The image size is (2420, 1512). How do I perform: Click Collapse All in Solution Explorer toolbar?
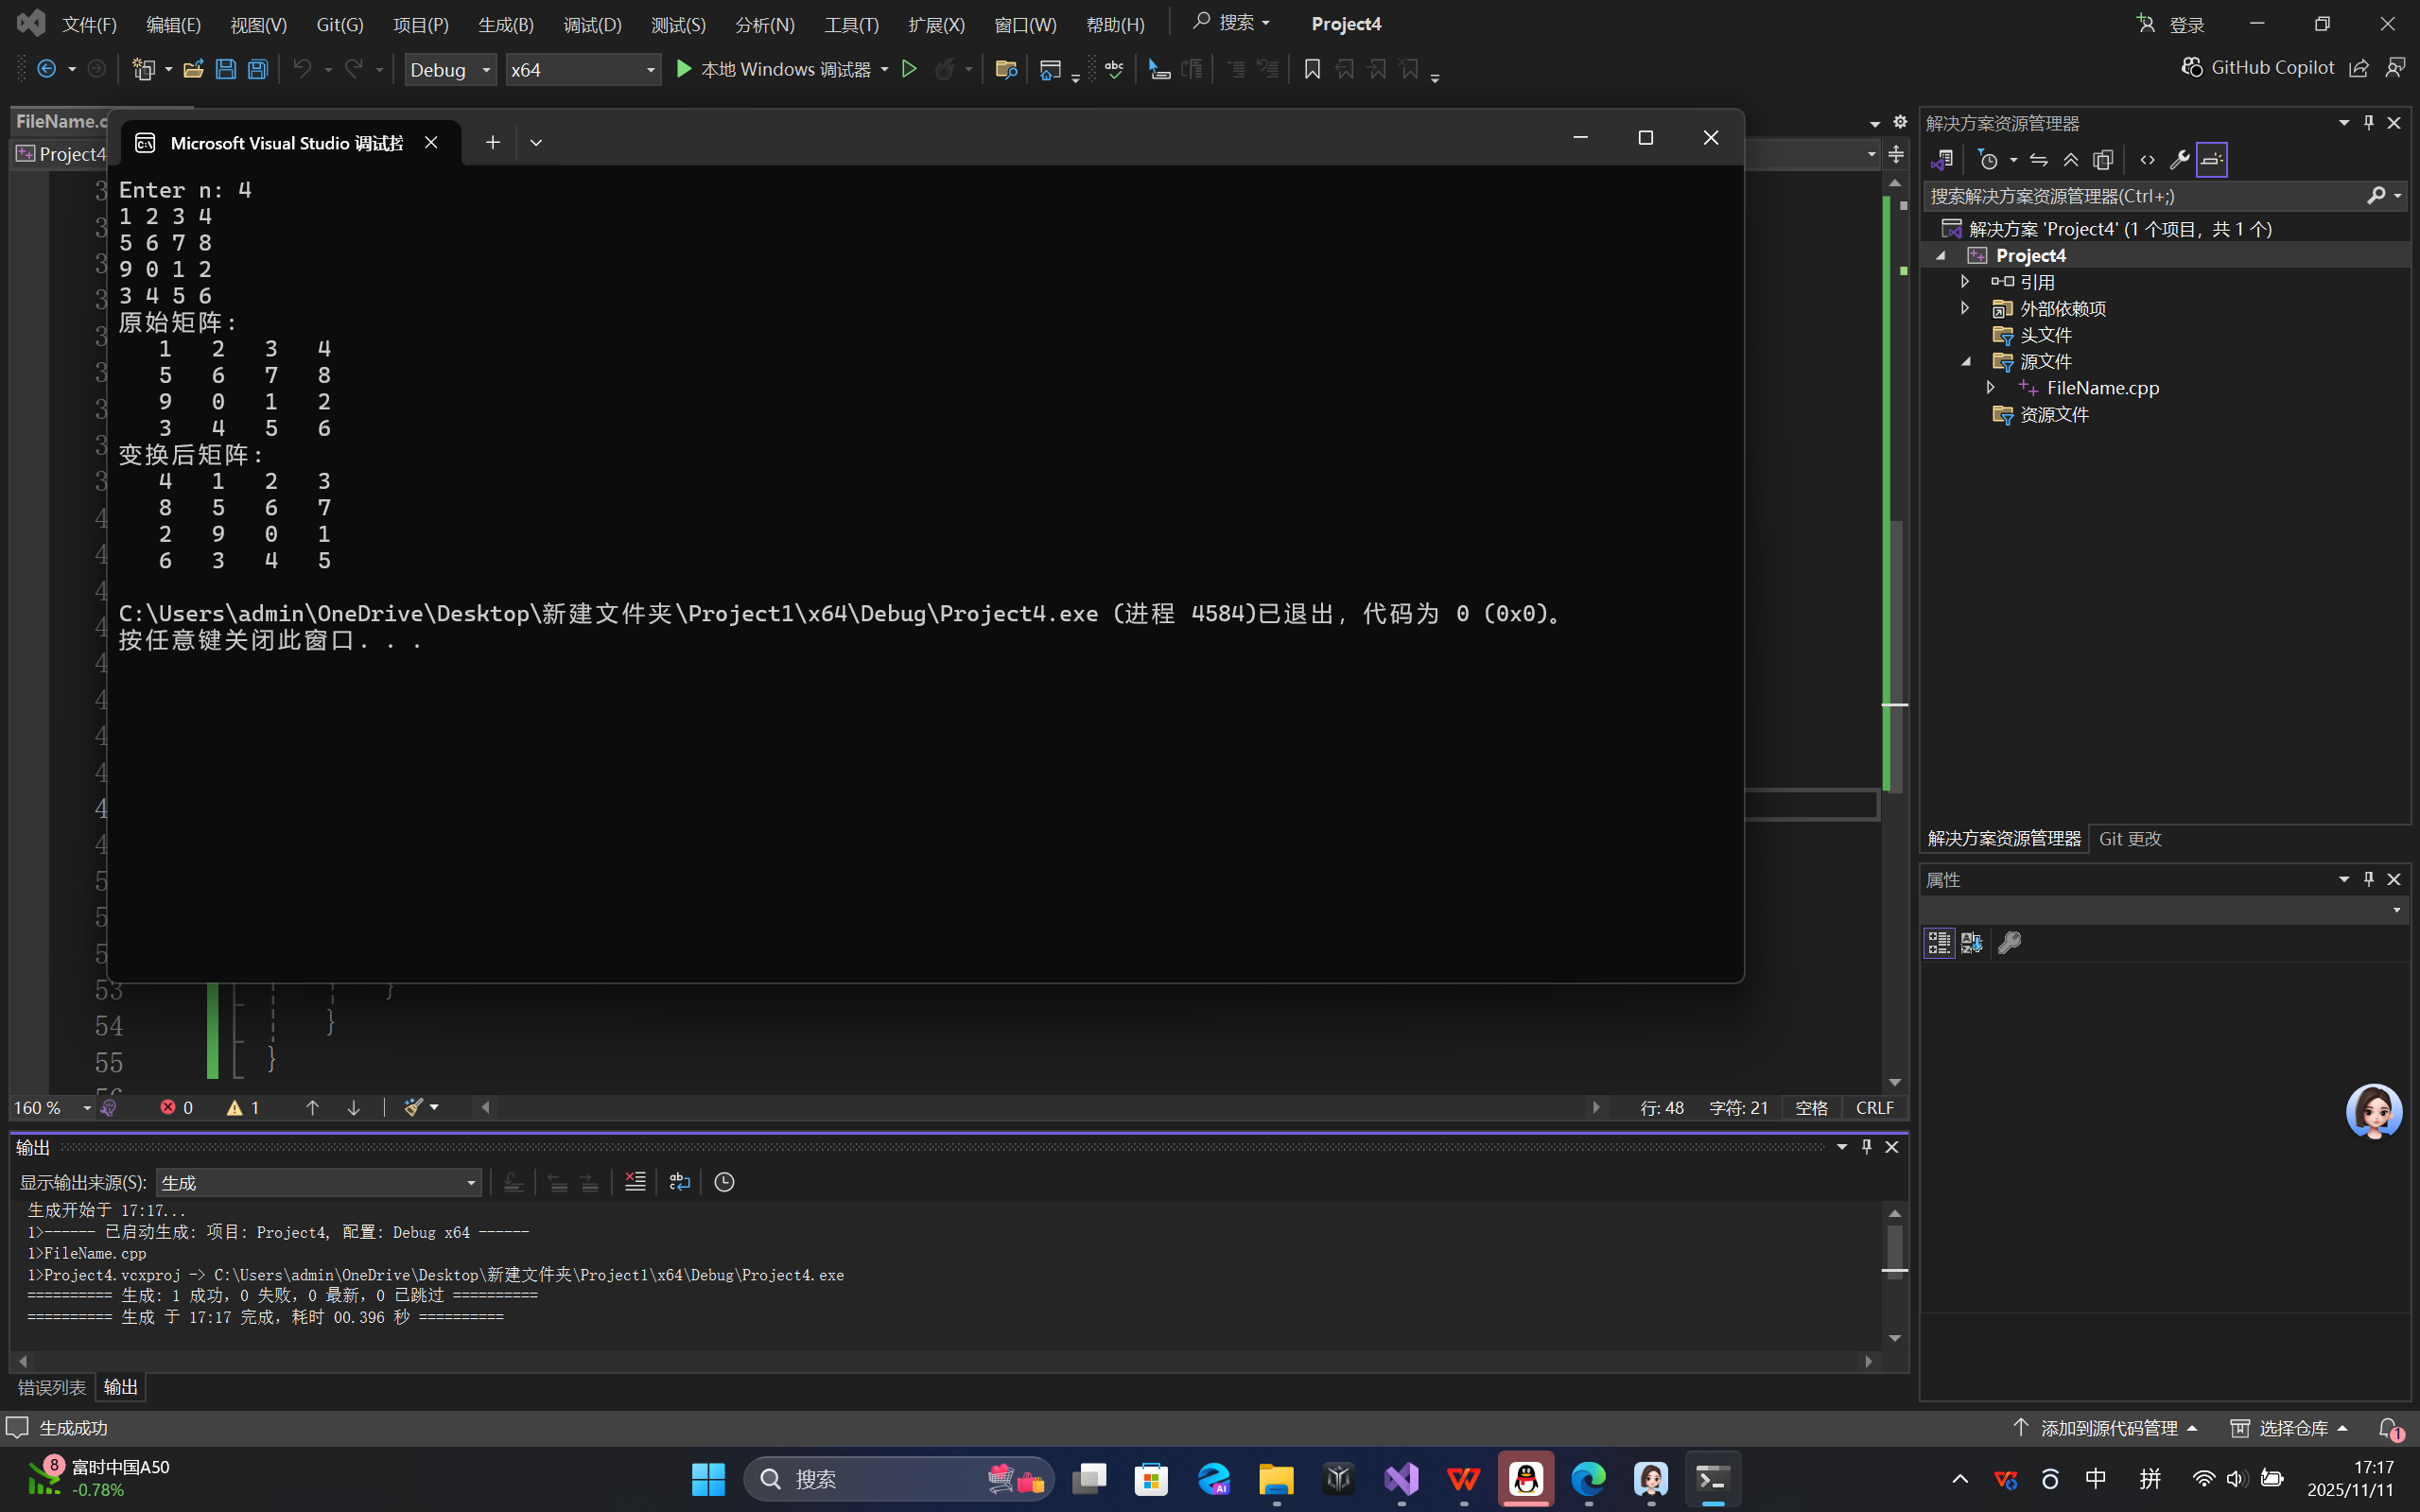(2070, 160)
